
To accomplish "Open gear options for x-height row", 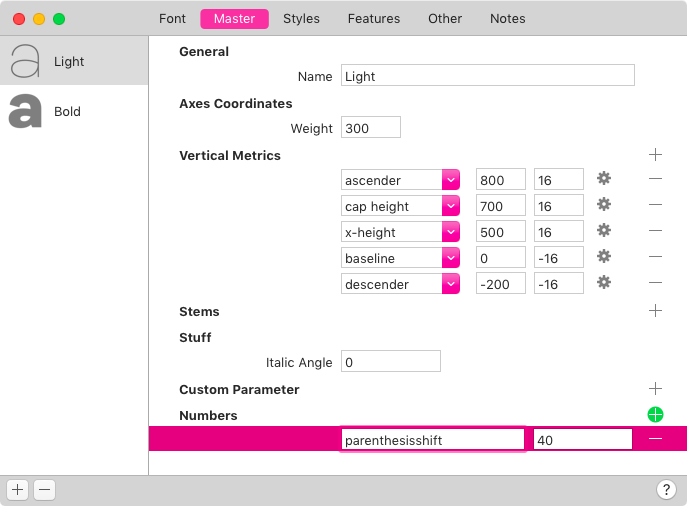I will 604,231.
